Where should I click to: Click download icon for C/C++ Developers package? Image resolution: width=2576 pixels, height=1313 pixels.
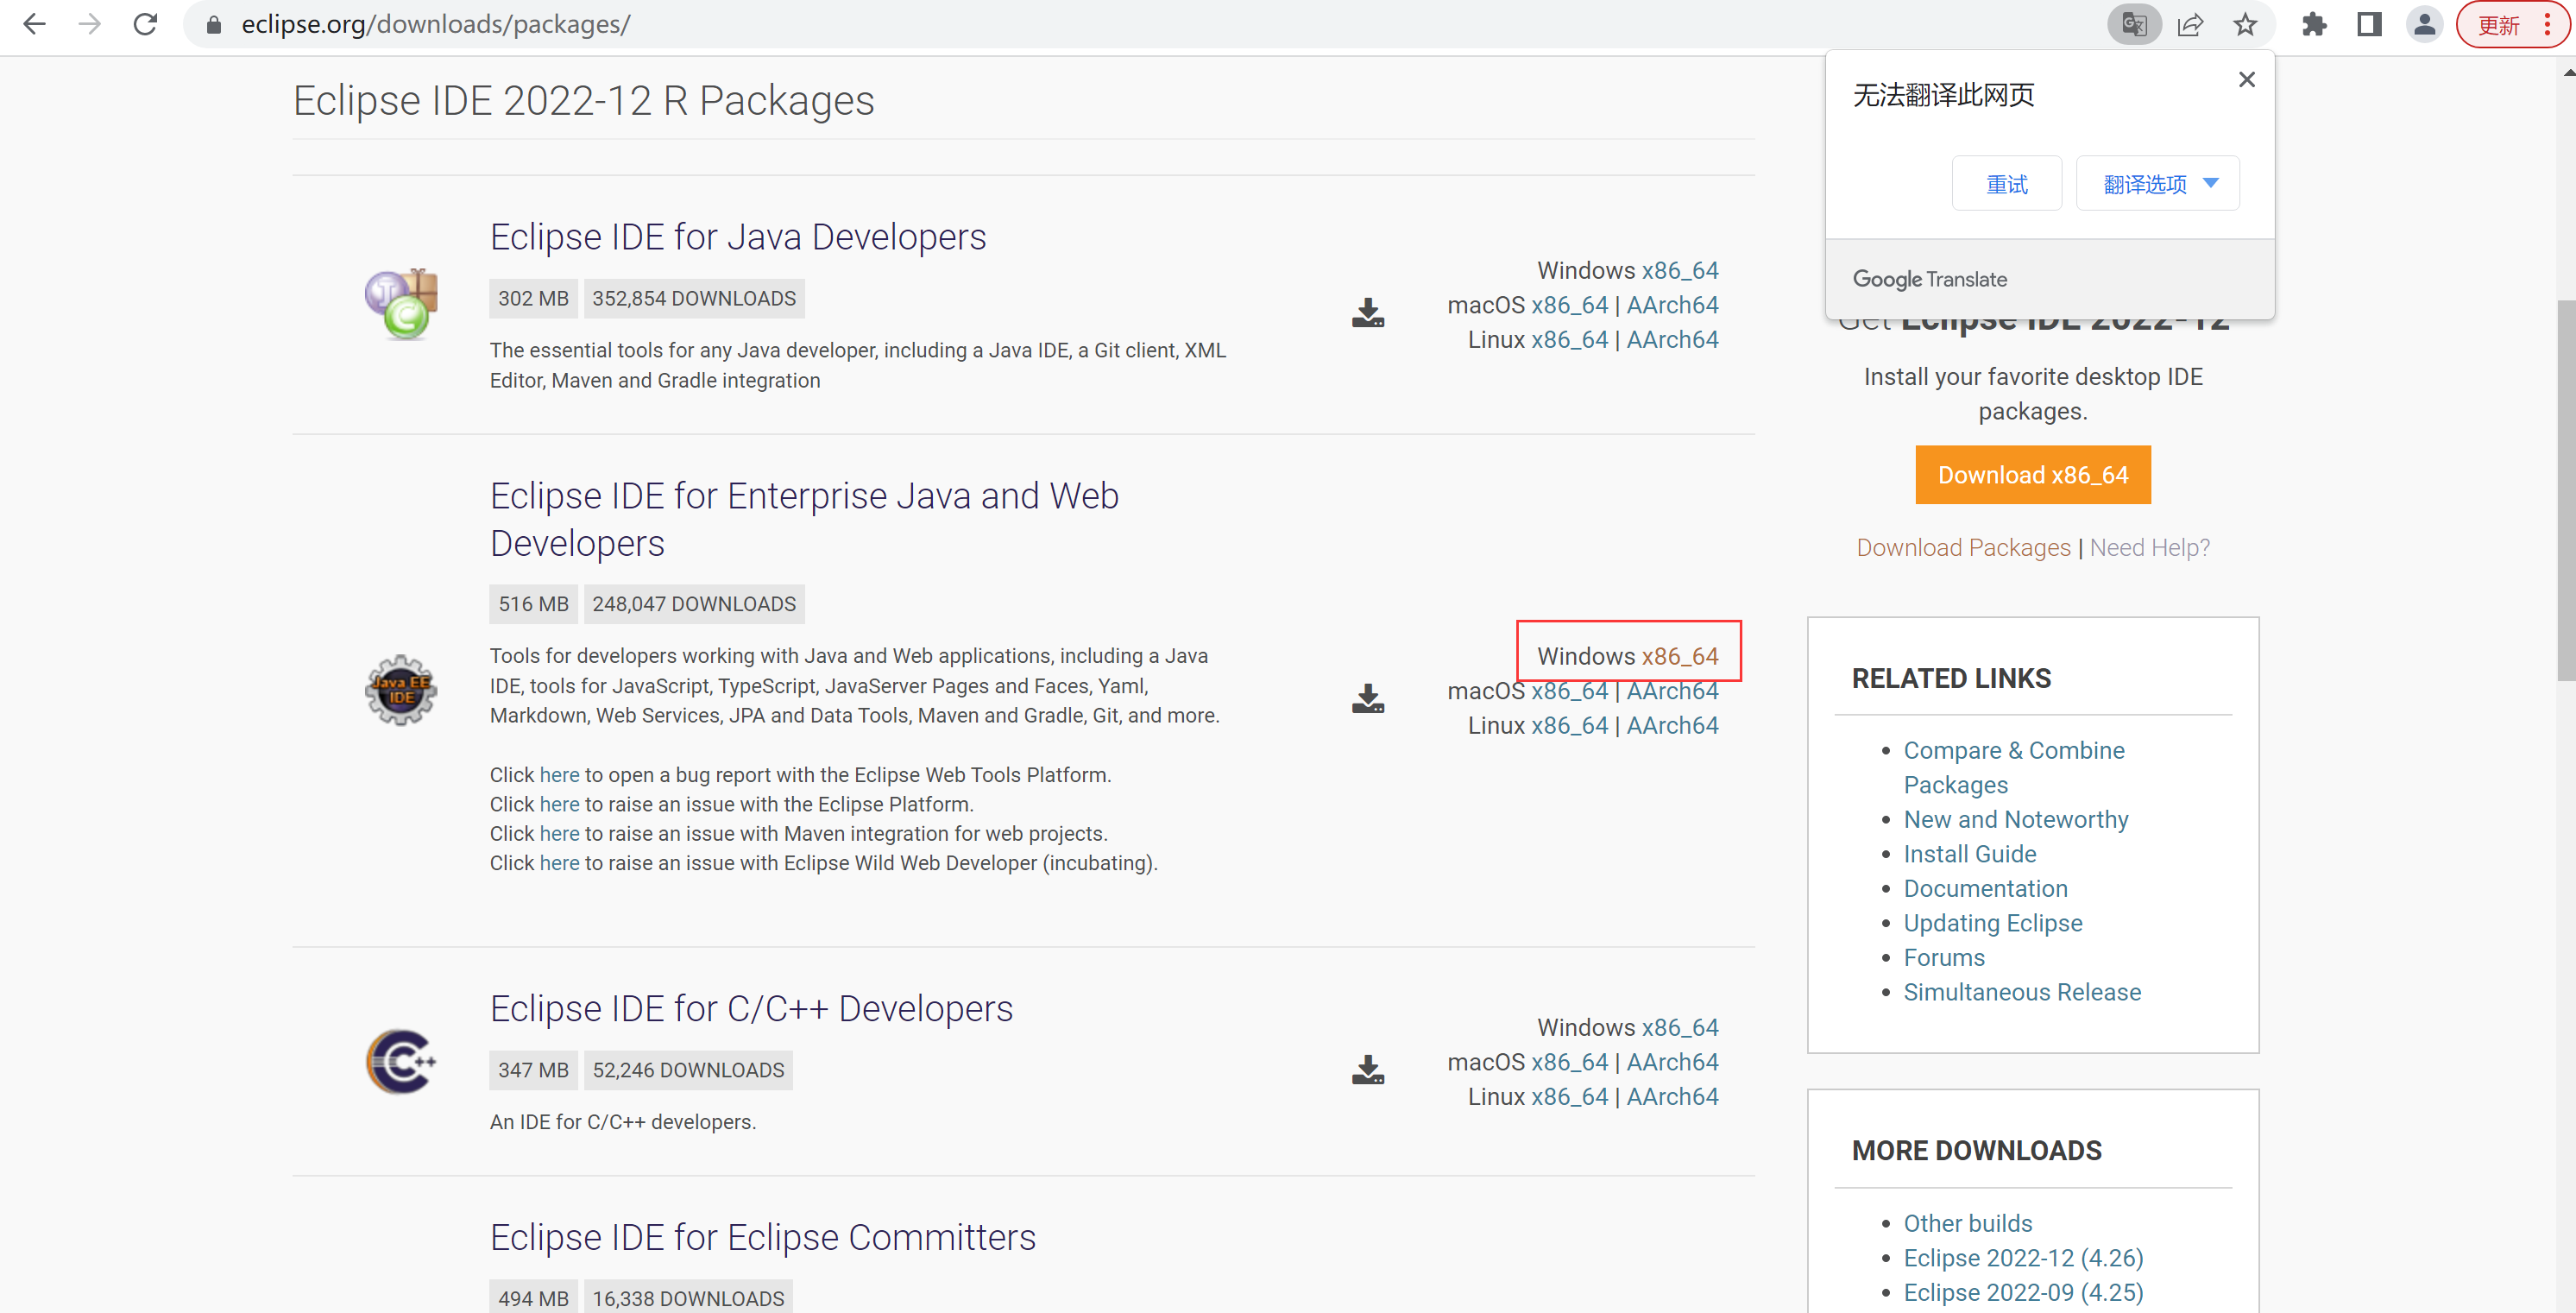[x=1367, y=1069]
